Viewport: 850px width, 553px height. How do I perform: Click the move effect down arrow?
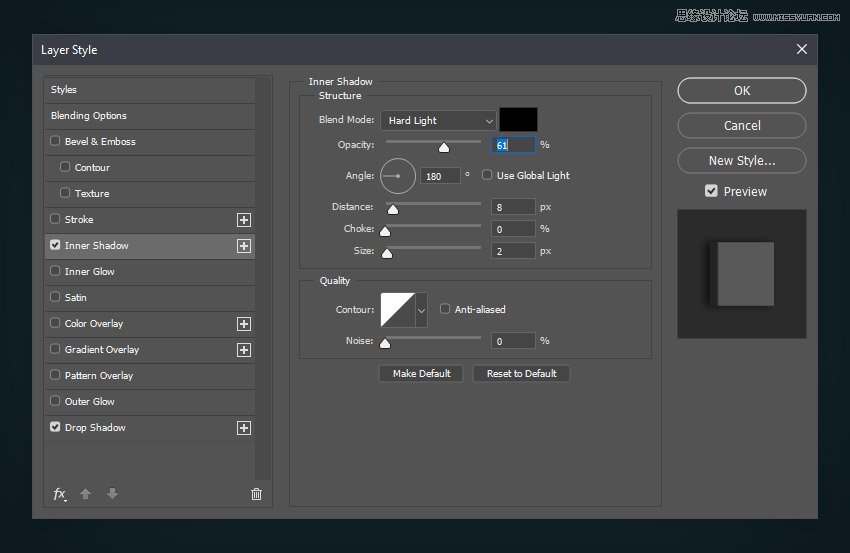pos(112,494)
